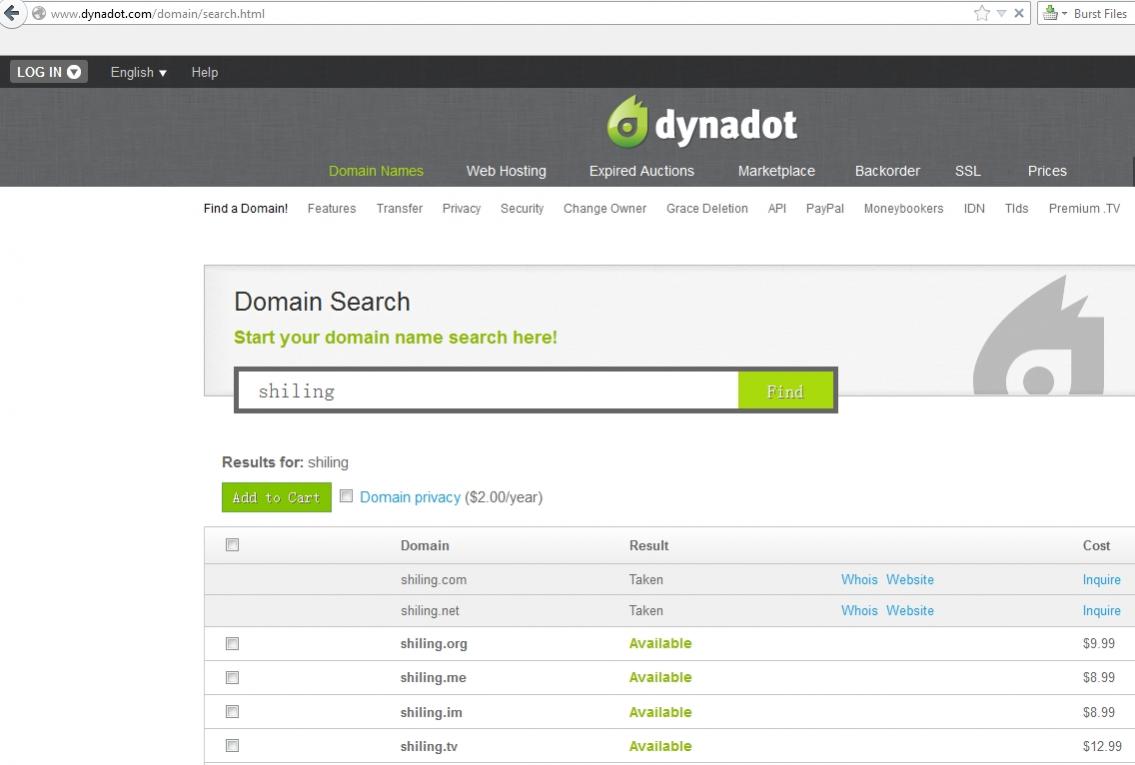Click the browser address bar URL

point(158,14)
